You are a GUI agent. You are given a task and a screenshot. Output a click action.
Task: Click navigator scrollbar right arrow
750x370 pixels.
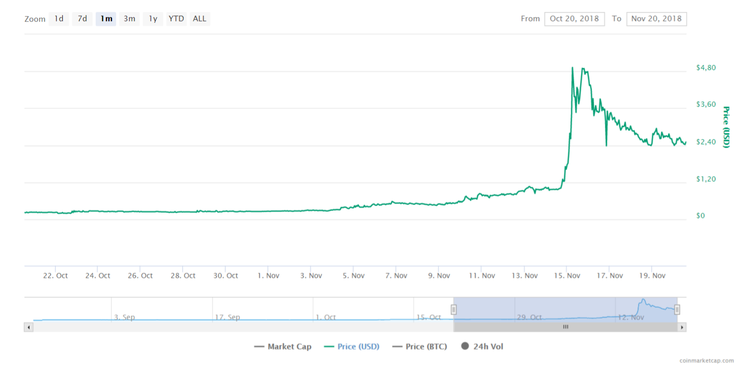tap(682, 327)
